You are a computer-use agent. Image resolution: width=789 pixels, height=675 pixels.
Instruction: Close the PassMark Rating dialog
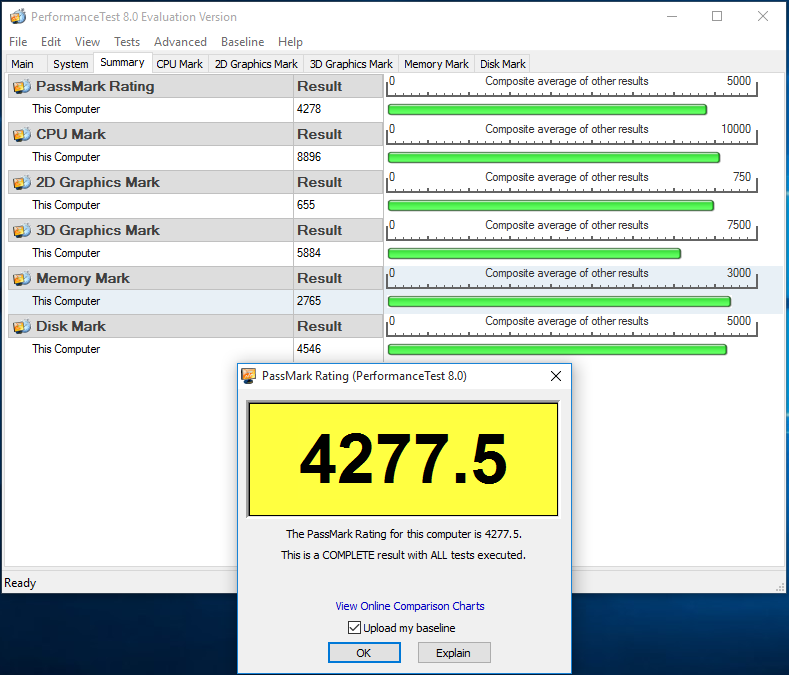(x=556, y=376)
